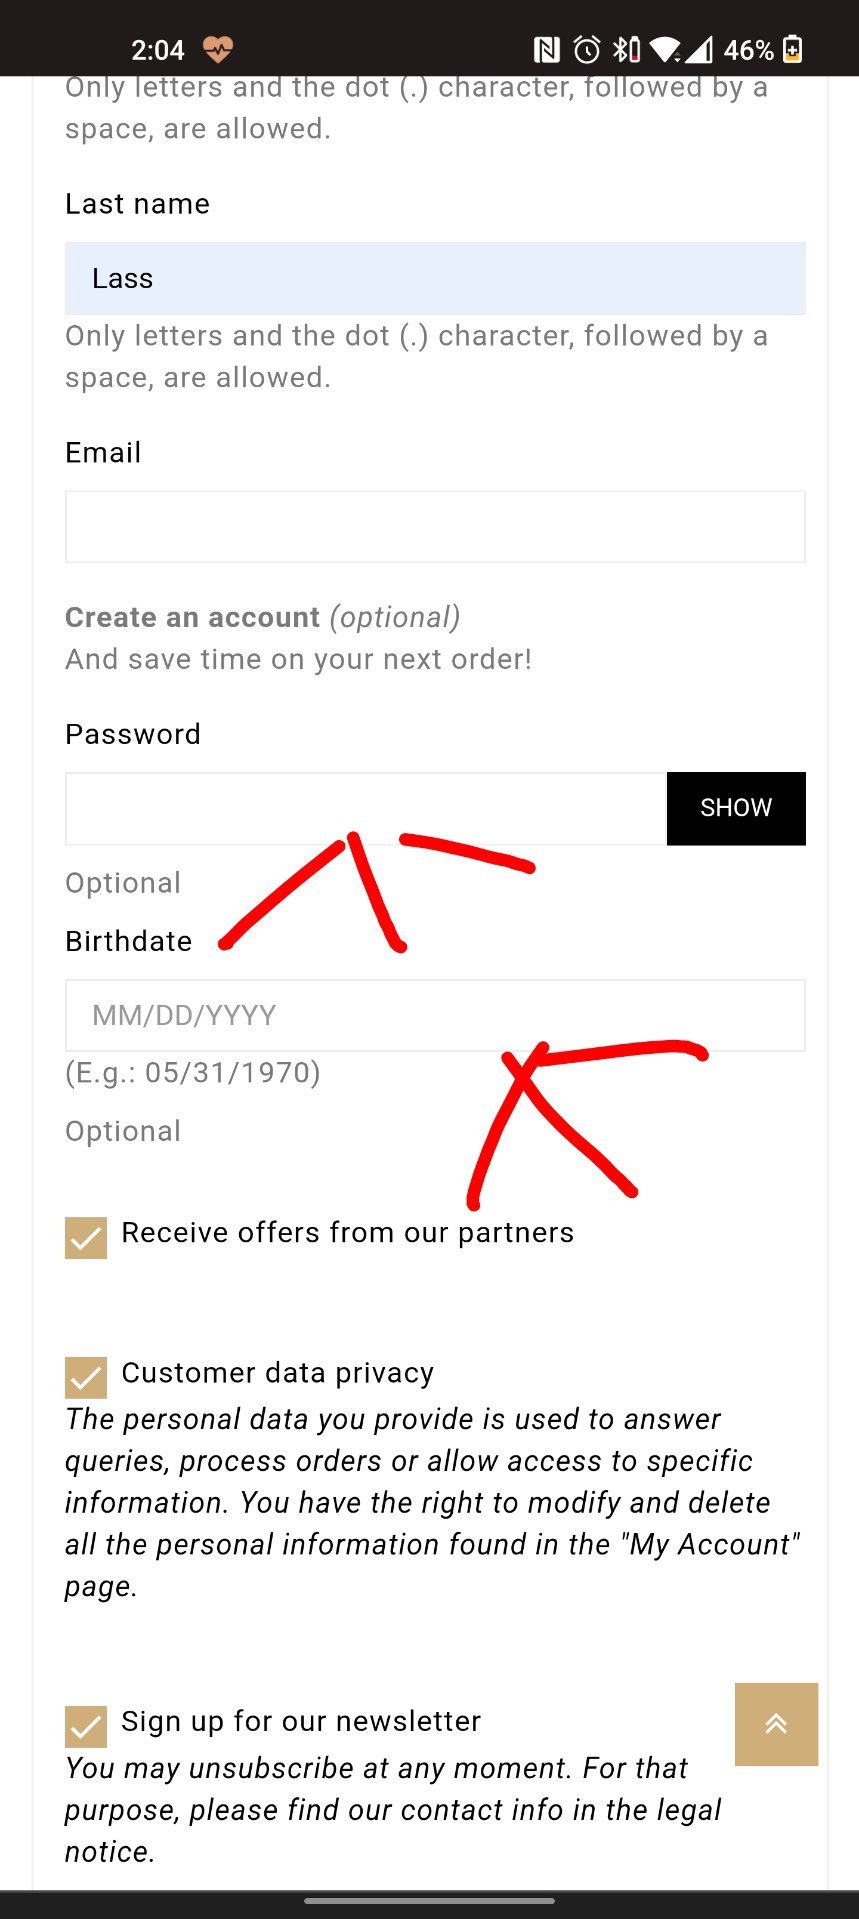
Task: Tap the NFC status icon
Action: click(546, 49)
